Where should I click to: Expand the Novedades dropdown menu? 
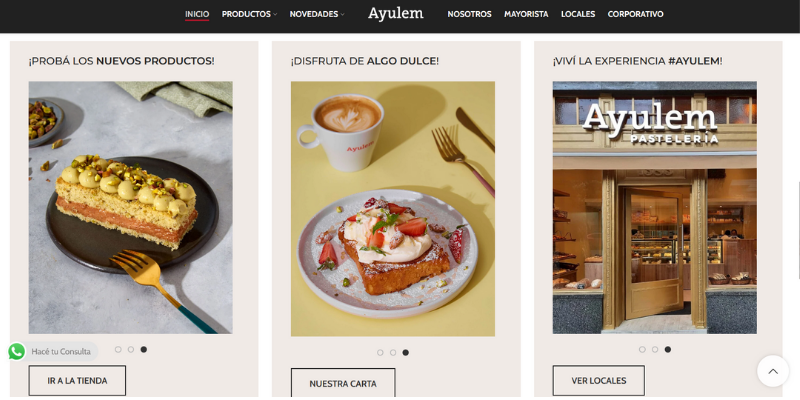click(x=317, y=14)
